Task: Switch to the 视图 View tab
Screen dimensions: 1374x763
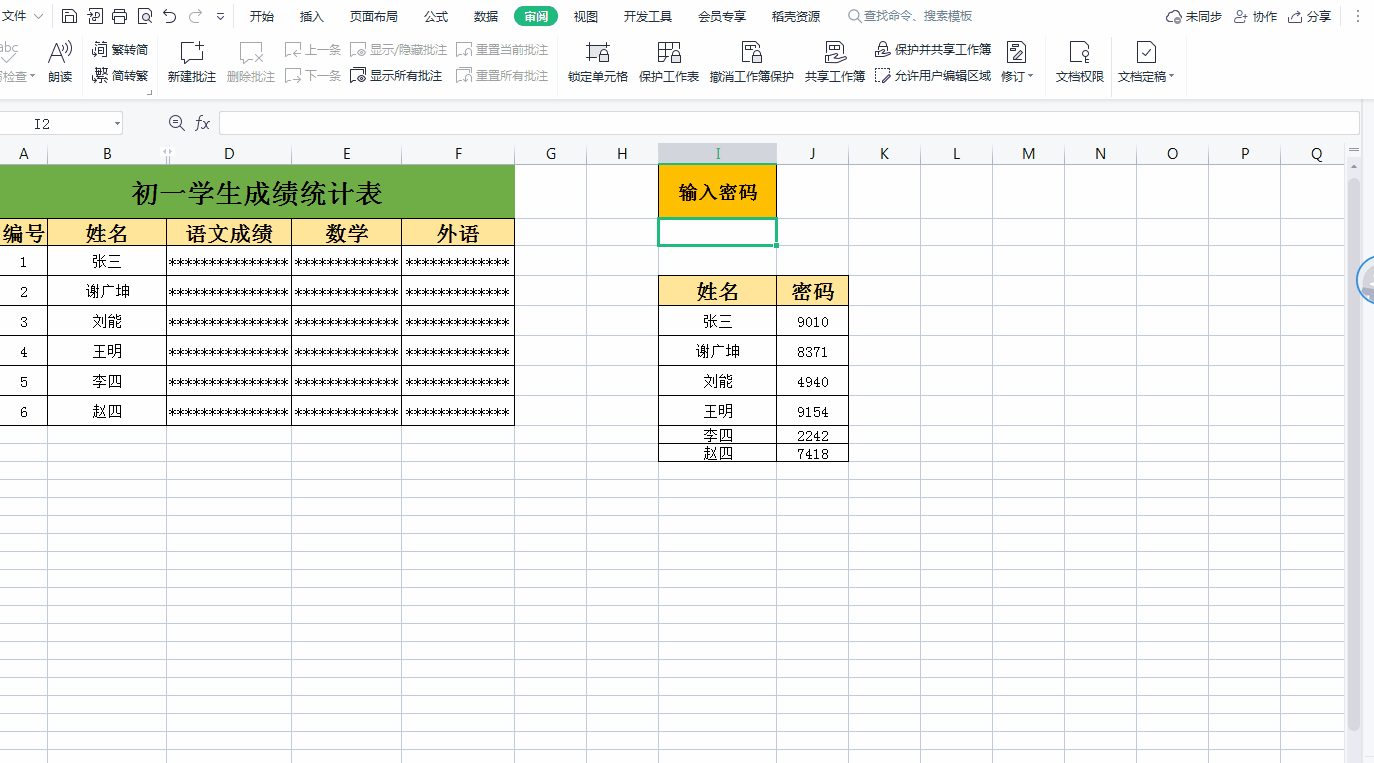Action: [586, 16]
